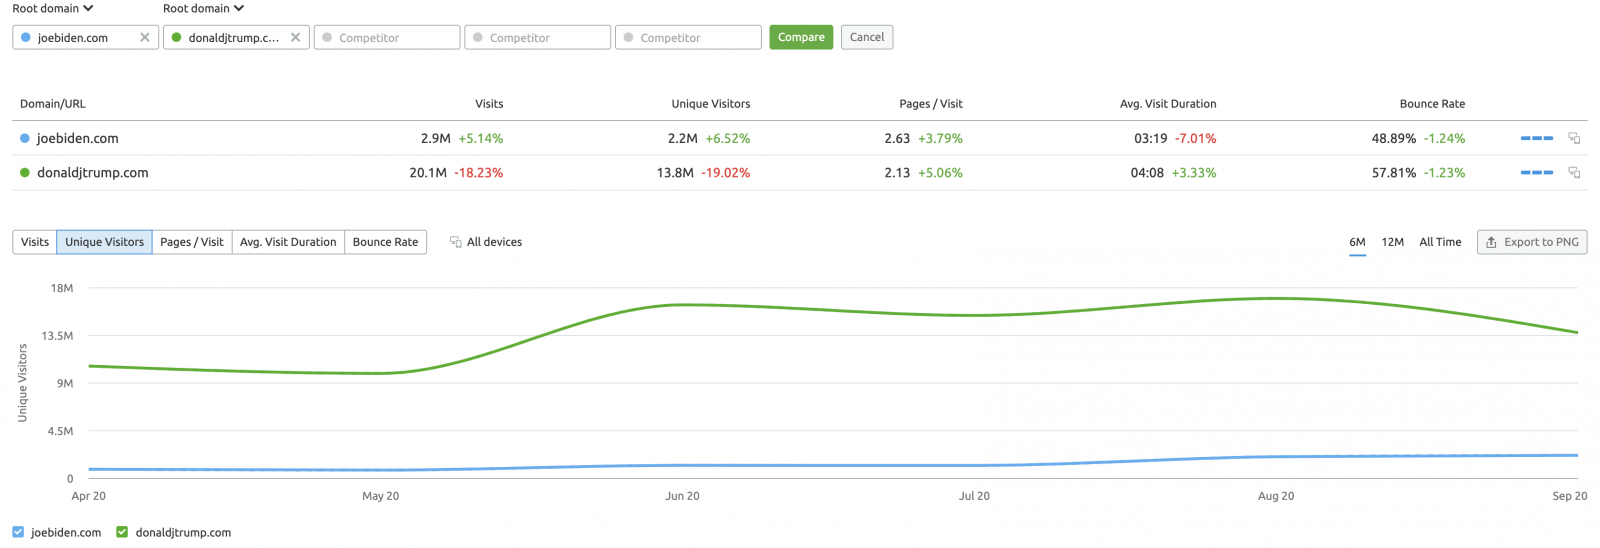
Task: Open second Root domain dropdown
Action: tap(204, 8)
